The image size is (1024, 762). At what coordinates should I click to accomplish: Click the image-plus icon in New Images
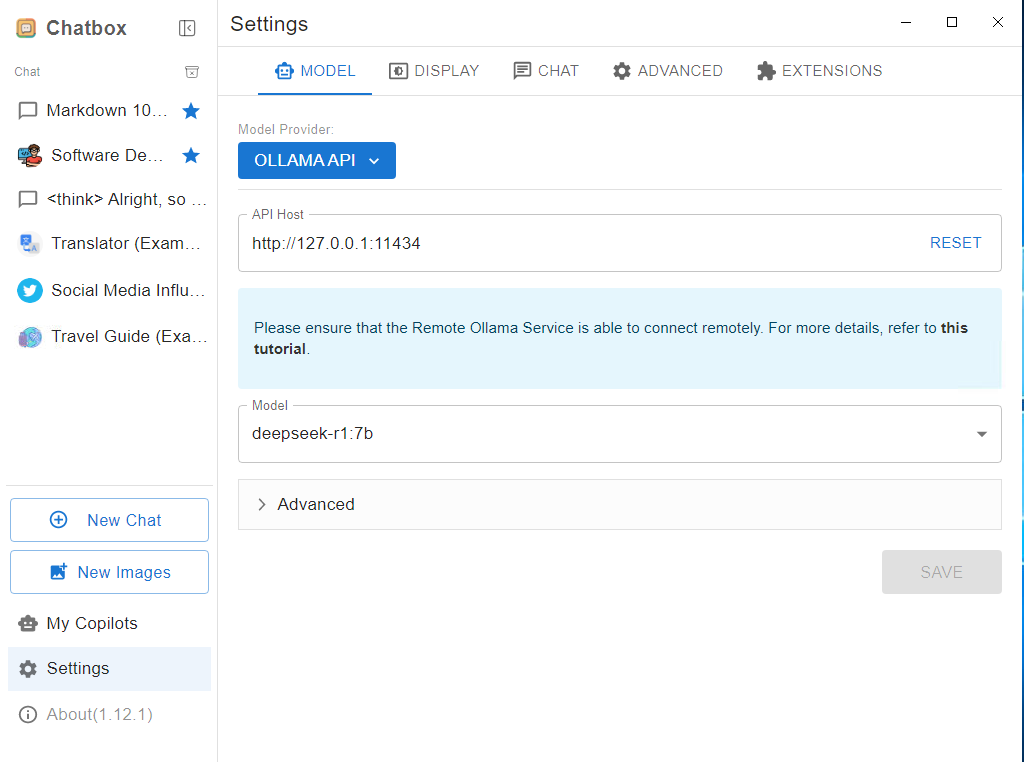point(59,571)
